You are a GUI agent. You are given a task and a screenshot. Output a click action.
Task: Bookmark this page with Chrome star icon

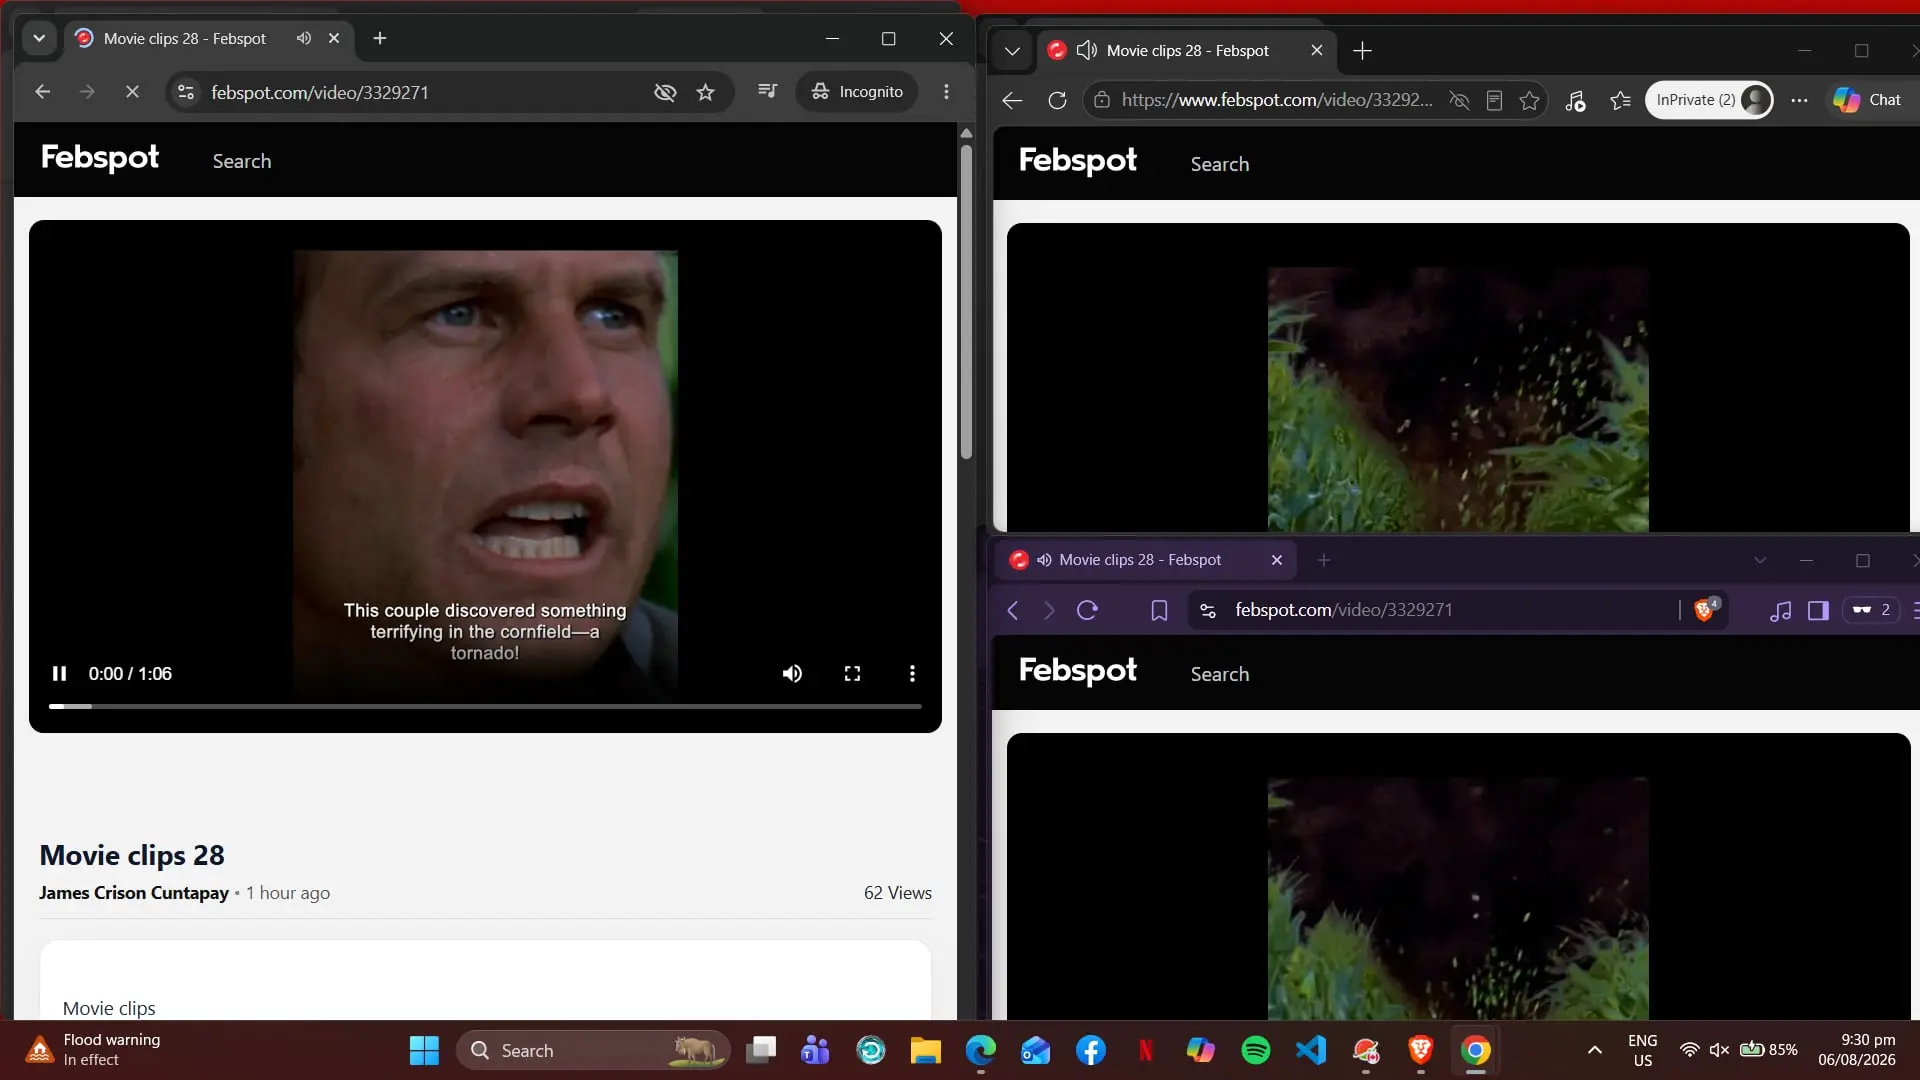tap(706, 92)
